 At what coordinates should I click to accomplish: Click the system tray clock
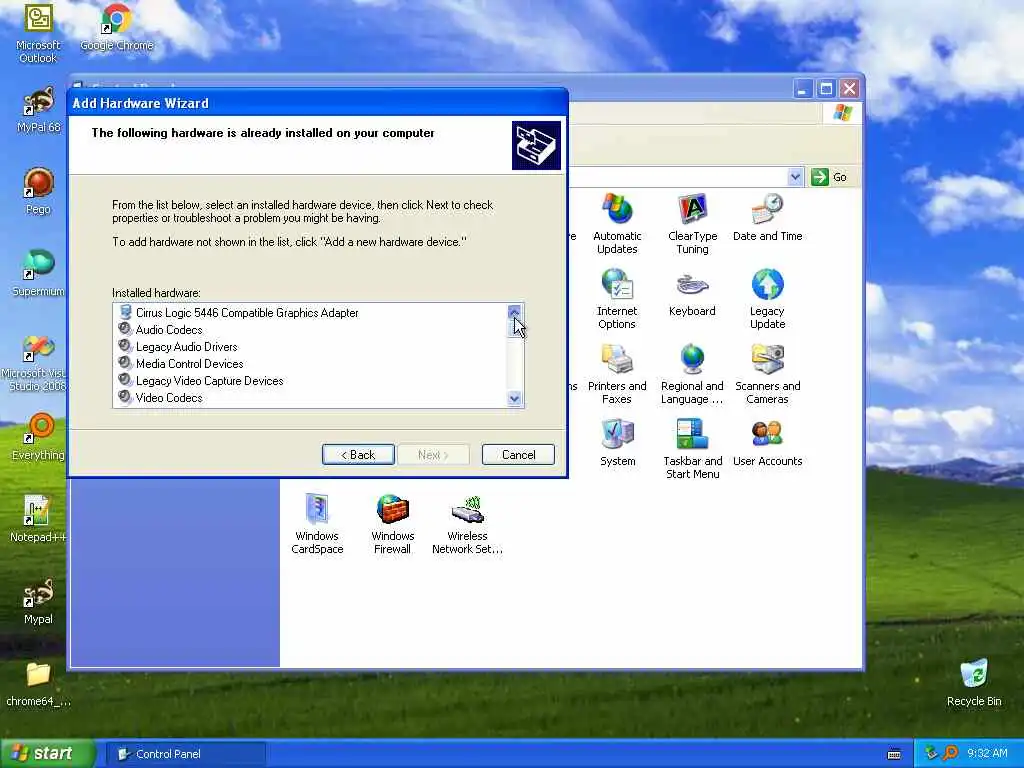tap(987, 754)
